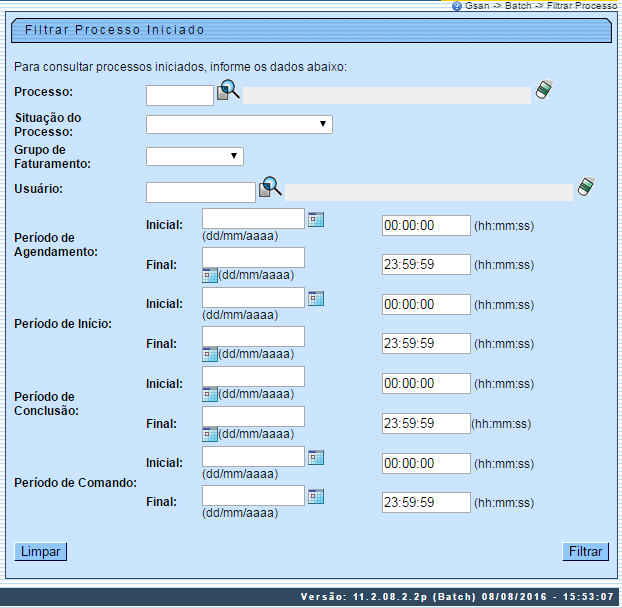Click Período de Conclusão final time 23:59:59
This screenshot has width=622, height=608.
click(426, 423)
